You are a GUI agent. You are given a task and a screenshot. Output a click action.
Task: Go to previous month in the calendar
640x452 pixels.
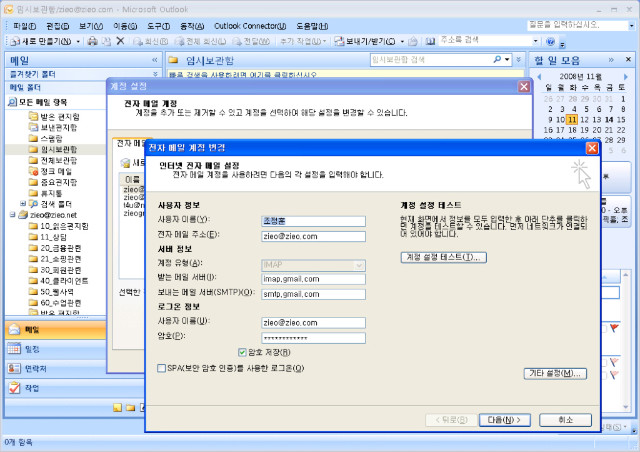coord(539,76)
